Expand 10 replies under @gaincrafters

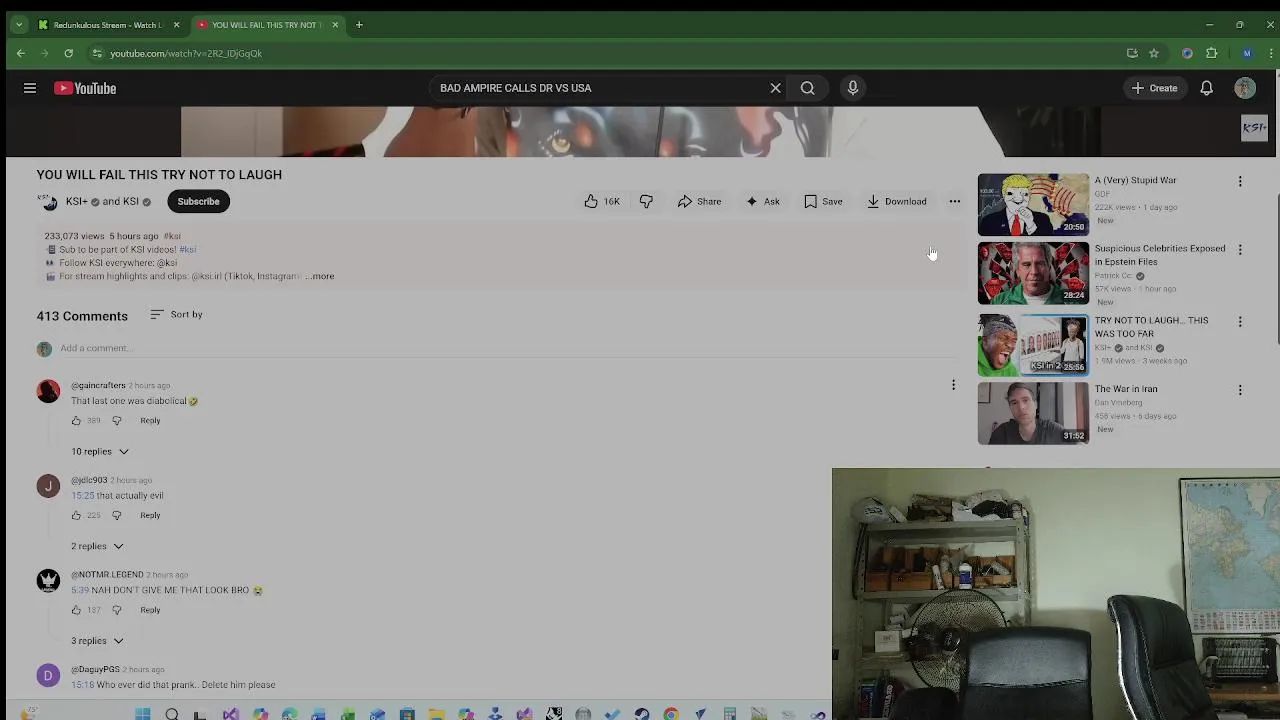click(x=99, y=451)
